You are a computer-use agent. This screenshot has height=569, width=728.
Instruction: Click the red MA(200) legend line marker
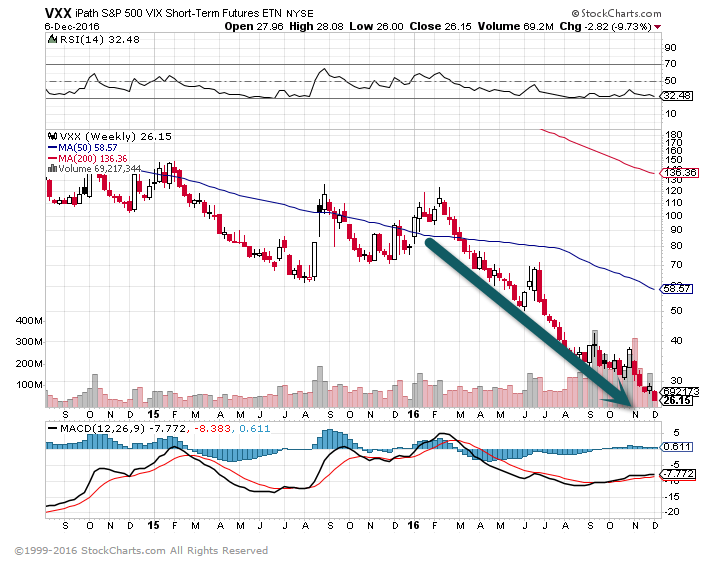click(x=52, y=158)
